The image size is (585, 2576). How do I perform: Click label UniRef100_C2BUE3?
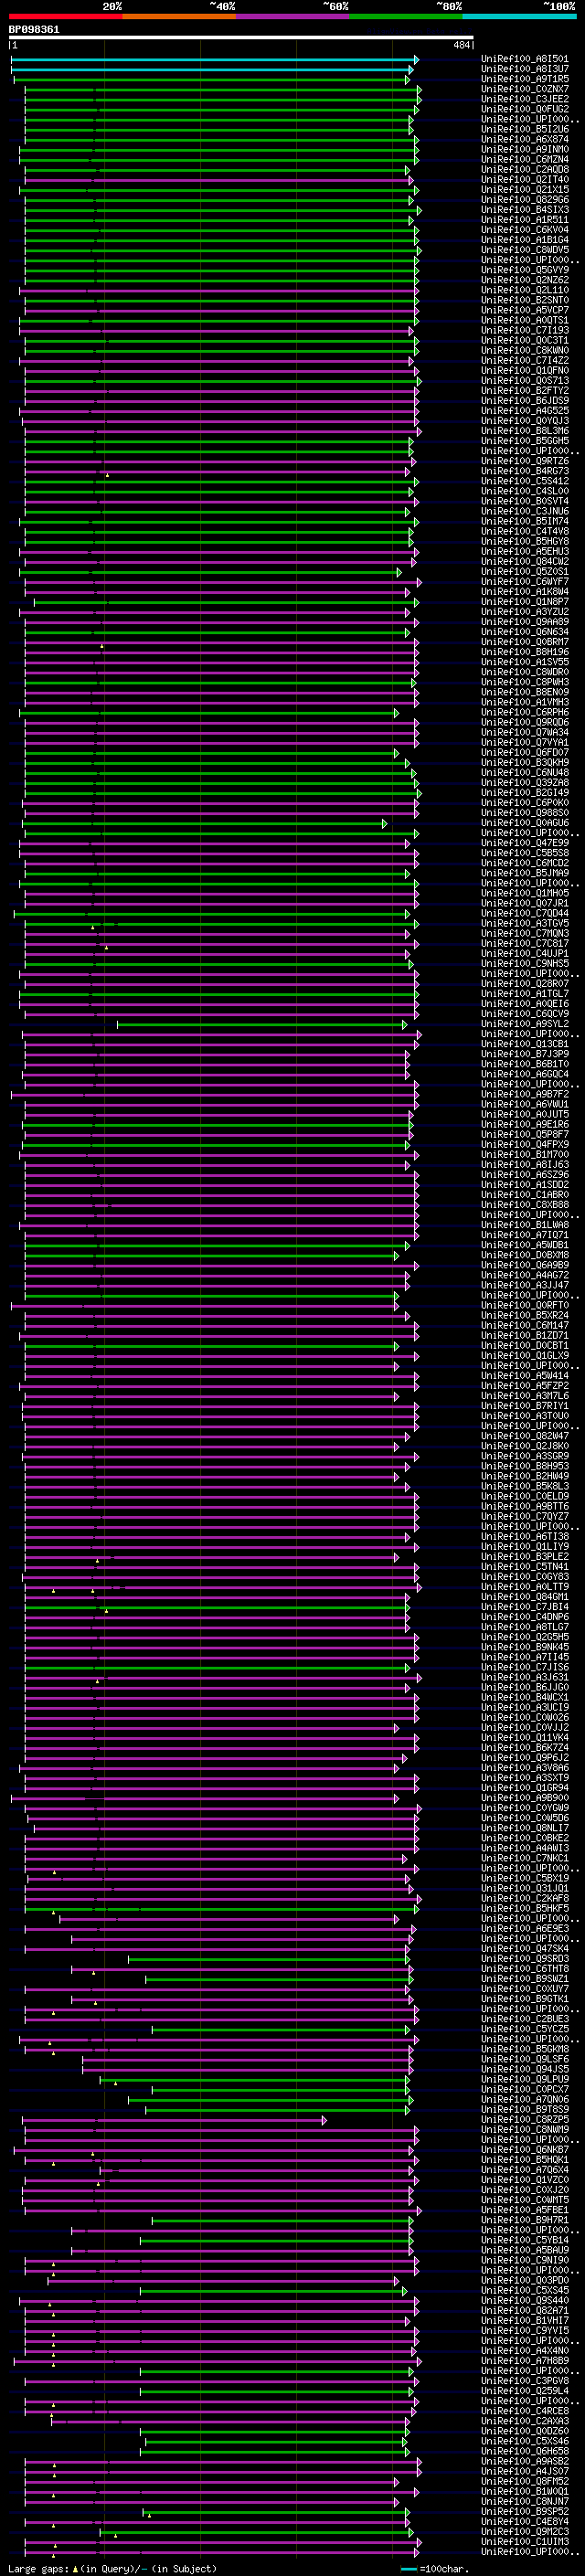pos(525,2019)
